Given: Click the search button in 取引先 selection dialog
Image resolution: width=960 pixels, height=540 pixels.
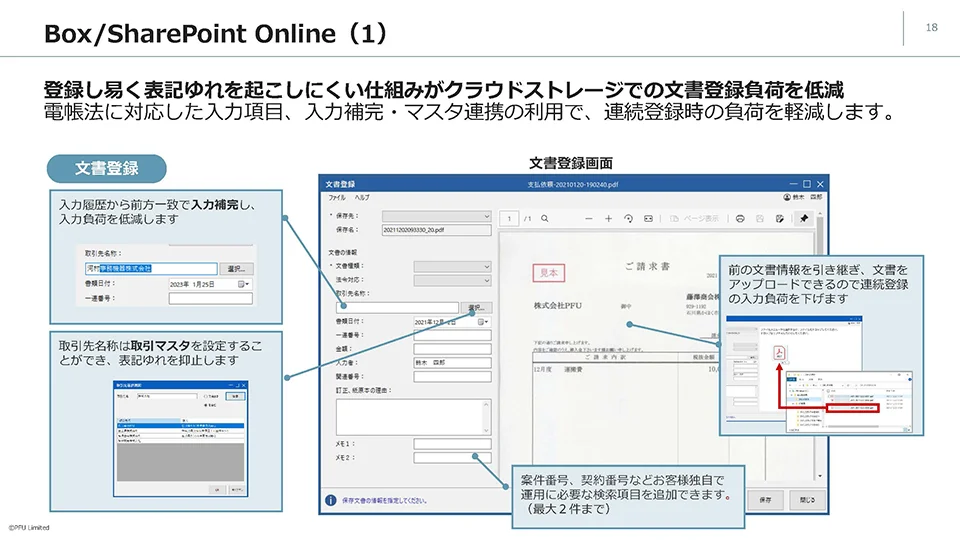Looking at the screenshot, I should pos(235,396).
